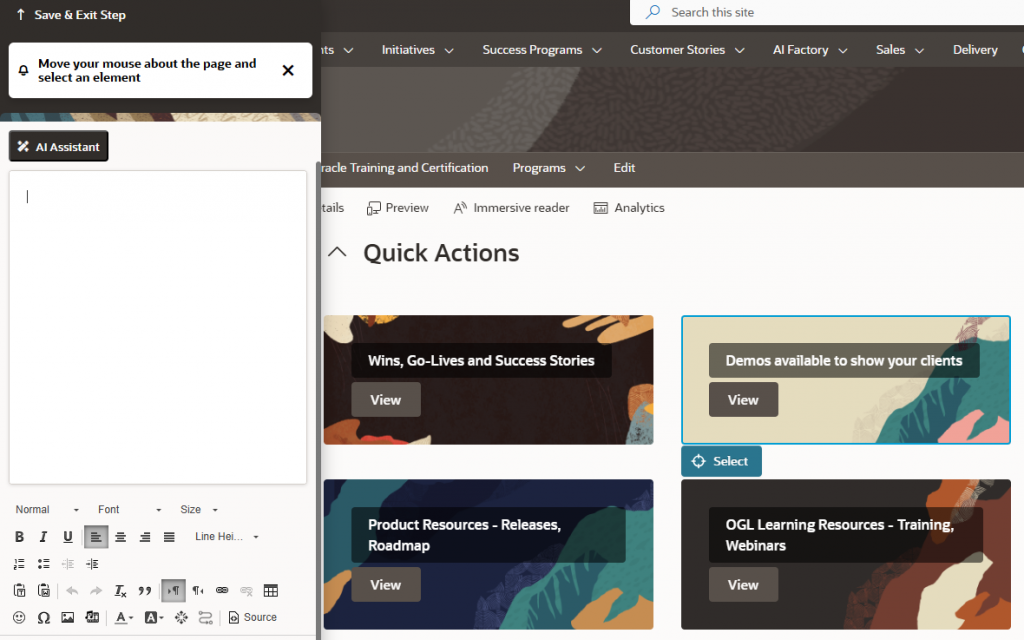Image resolution: width=1024 pixels, height=640 pixels.
Task: Open the Programs submenu
Action: [549, 168]
